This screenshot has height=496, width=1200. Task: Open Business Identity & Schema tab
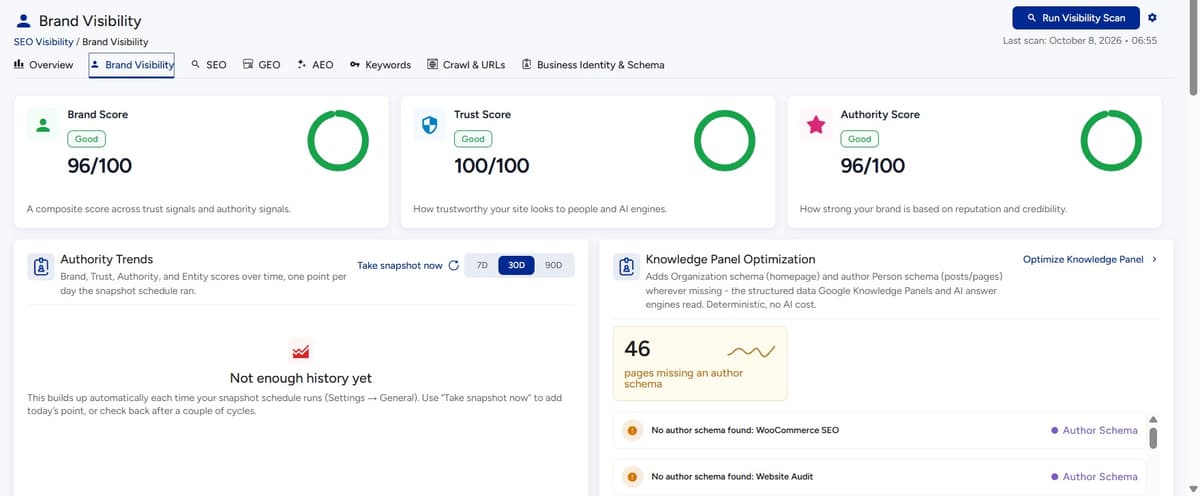[x=592, y=64]
